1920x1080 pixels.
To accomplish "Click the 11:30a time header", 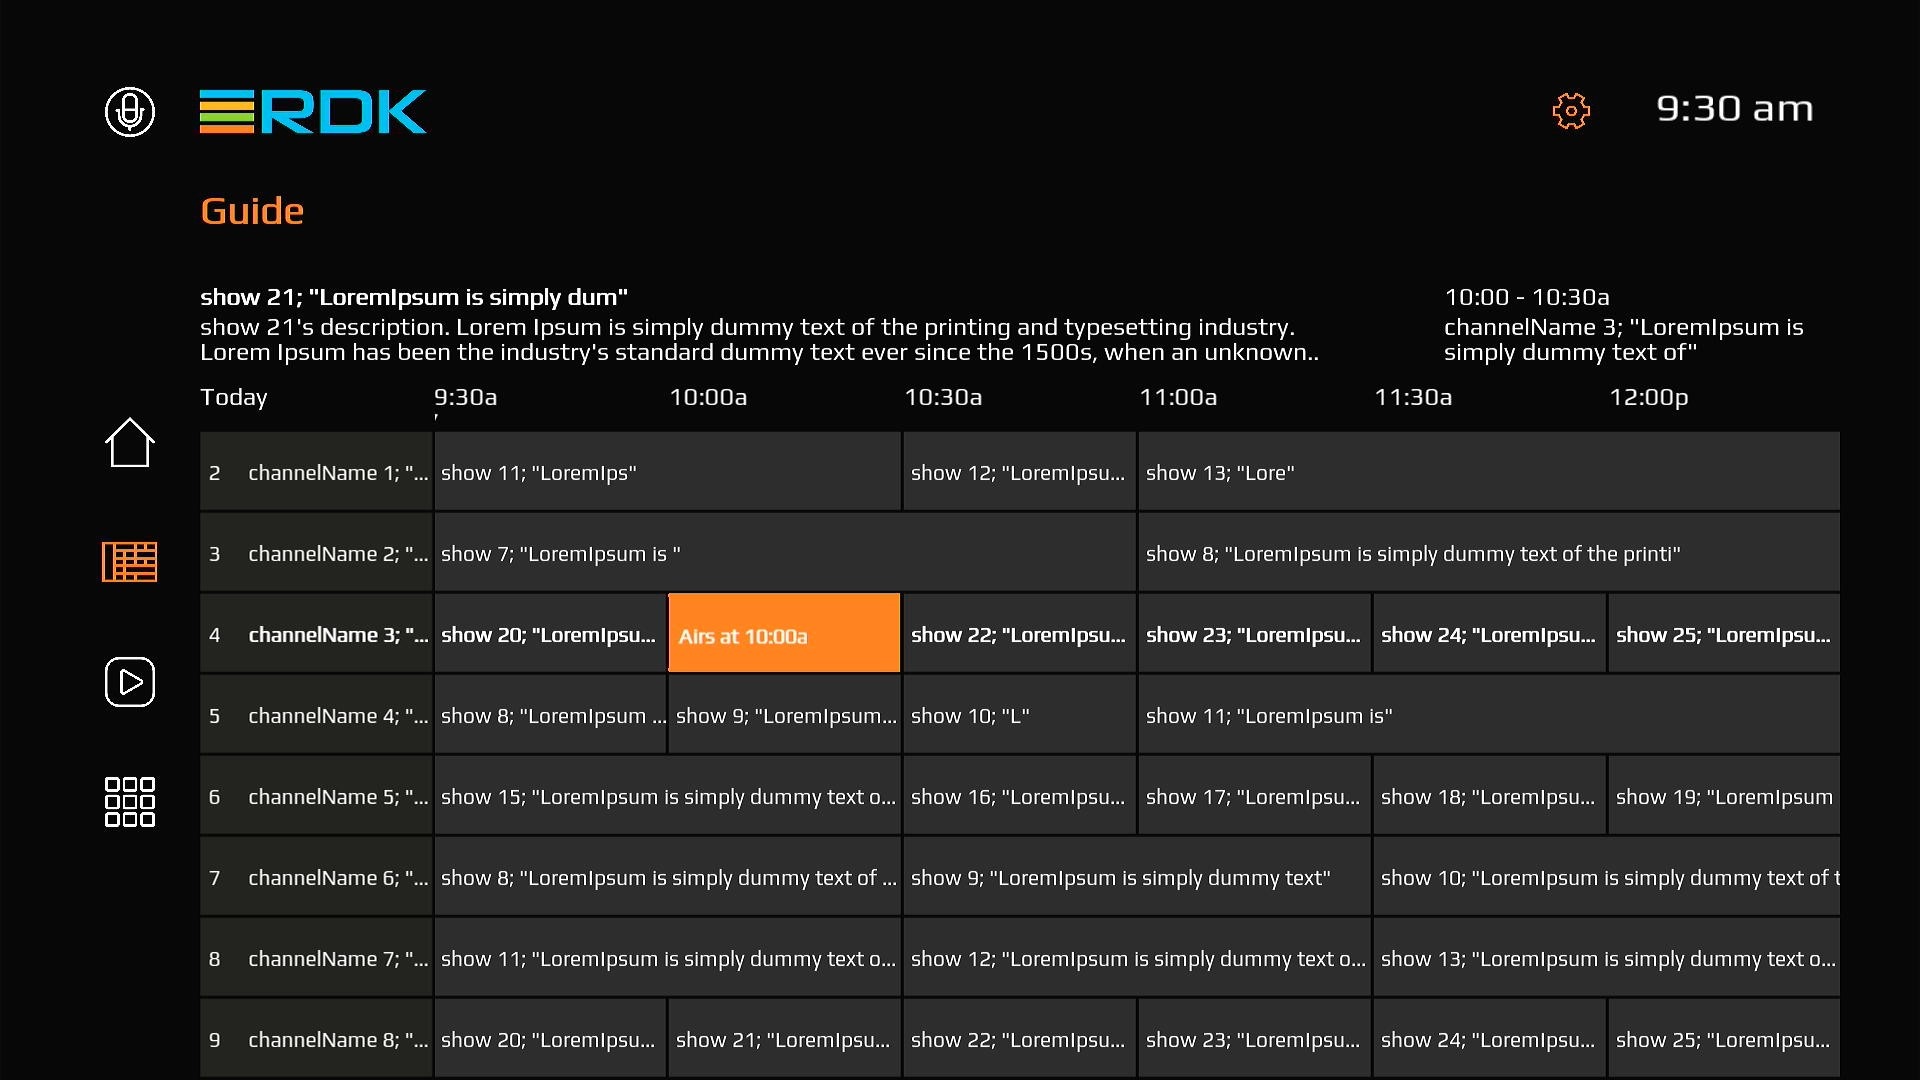I will [1413, 397].
